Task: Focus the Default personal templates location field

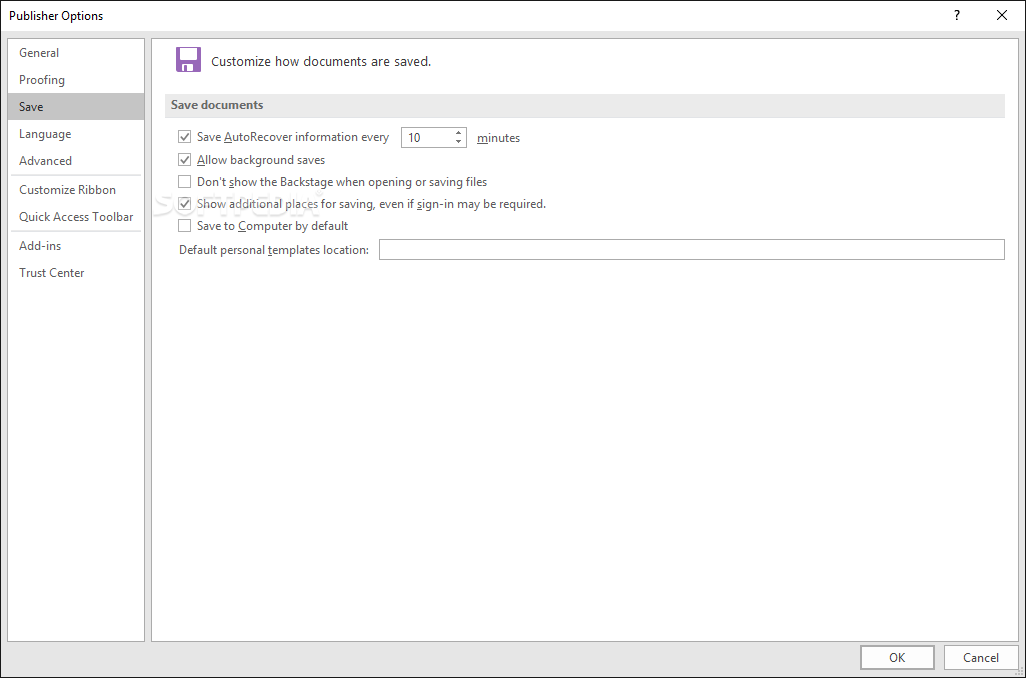Action: 692,249
